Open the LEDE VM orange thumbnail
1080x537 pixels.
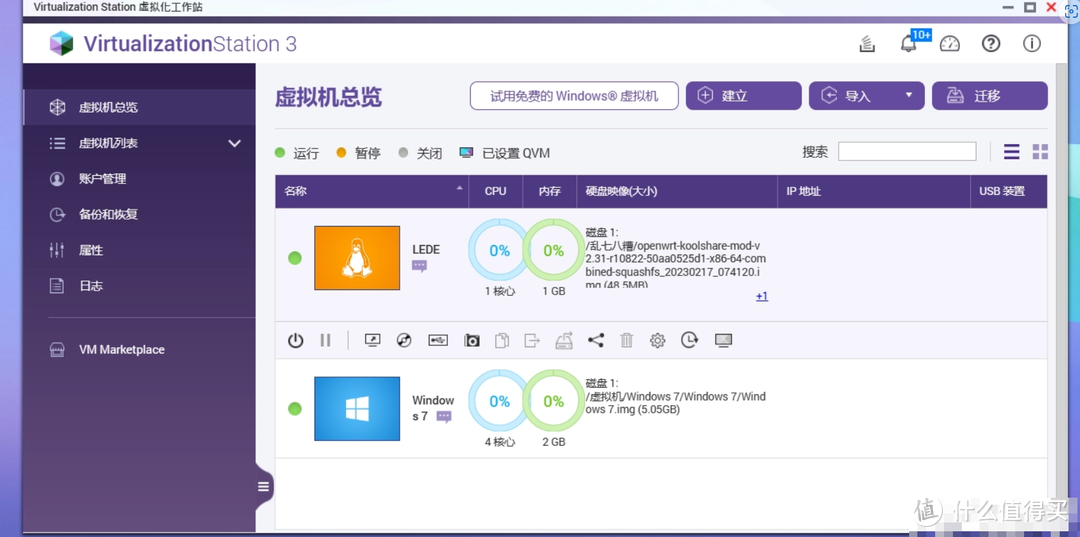357,258
